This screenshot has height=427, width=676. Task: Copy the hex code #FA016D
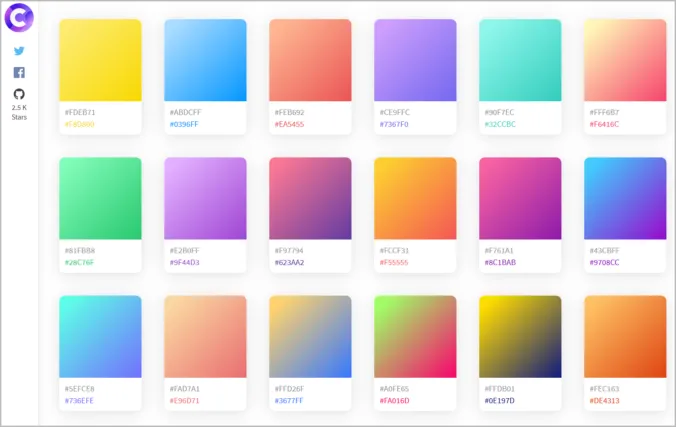(394, 401)
